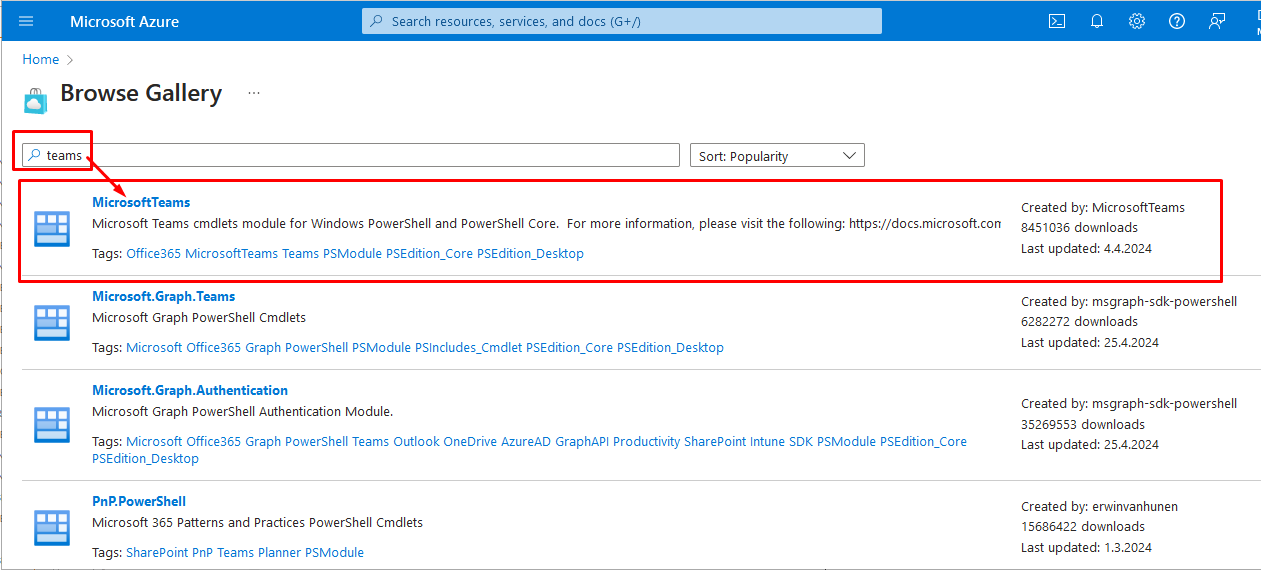Open the feedback icon in header
Screen dimensions: 1261x570
(1217, 21)
